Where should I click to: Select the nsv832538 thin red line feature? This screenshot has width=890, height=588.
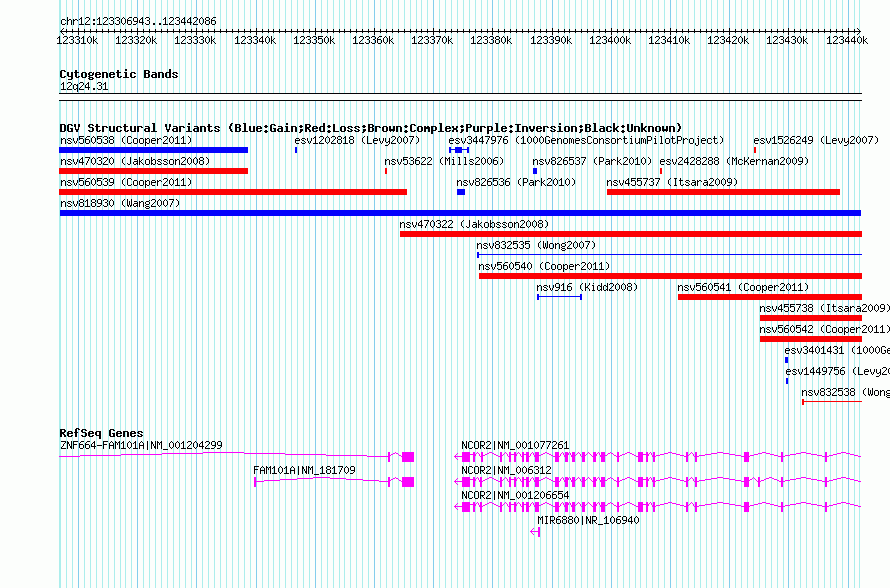point(832,402)
